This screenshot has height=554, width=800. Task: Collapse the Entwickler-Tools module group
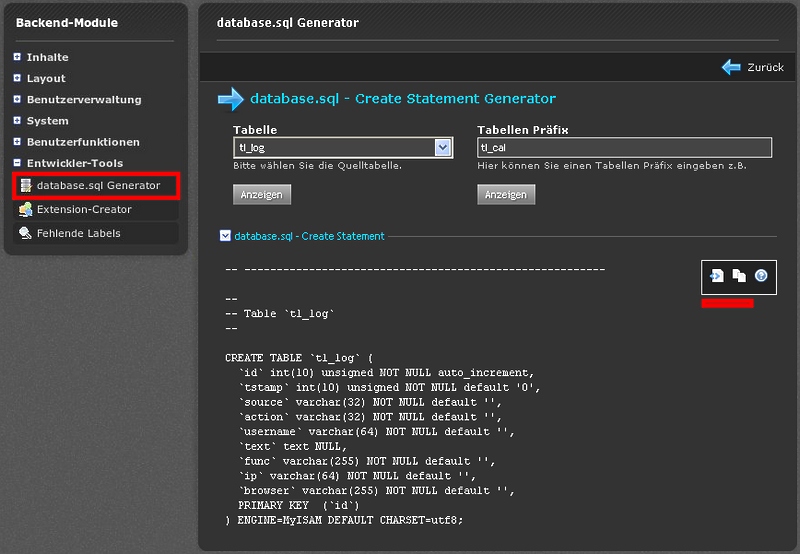click(x=17, y=163)
